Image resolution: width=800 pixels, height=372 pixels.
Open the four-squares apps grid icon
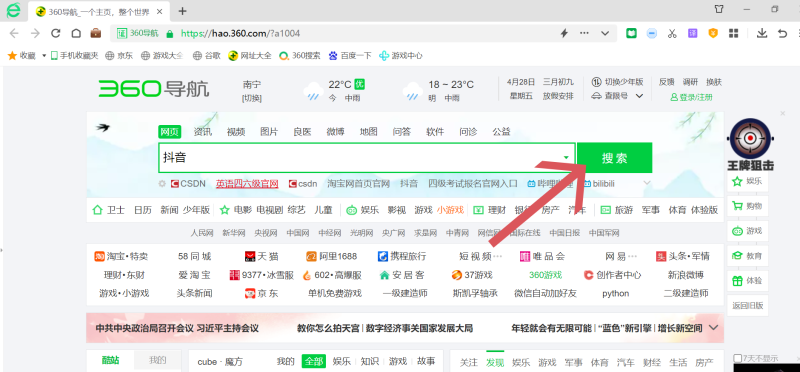pos(734,34)
